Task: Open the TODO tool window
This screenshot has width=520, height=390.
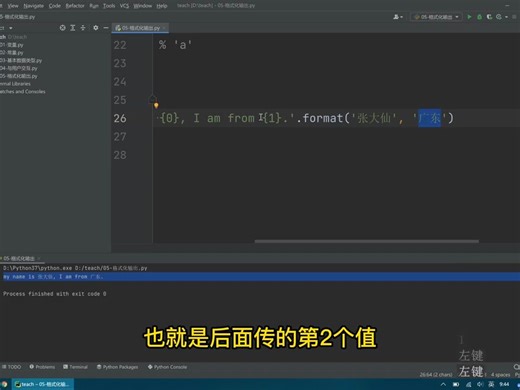Action: coord(12,367)
